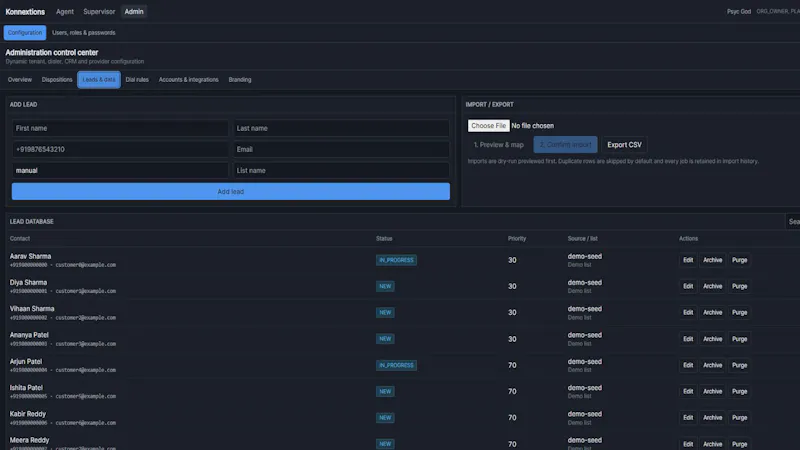Archive the Vihaan Sharma lead
The image size is (800, 450).
712,312
